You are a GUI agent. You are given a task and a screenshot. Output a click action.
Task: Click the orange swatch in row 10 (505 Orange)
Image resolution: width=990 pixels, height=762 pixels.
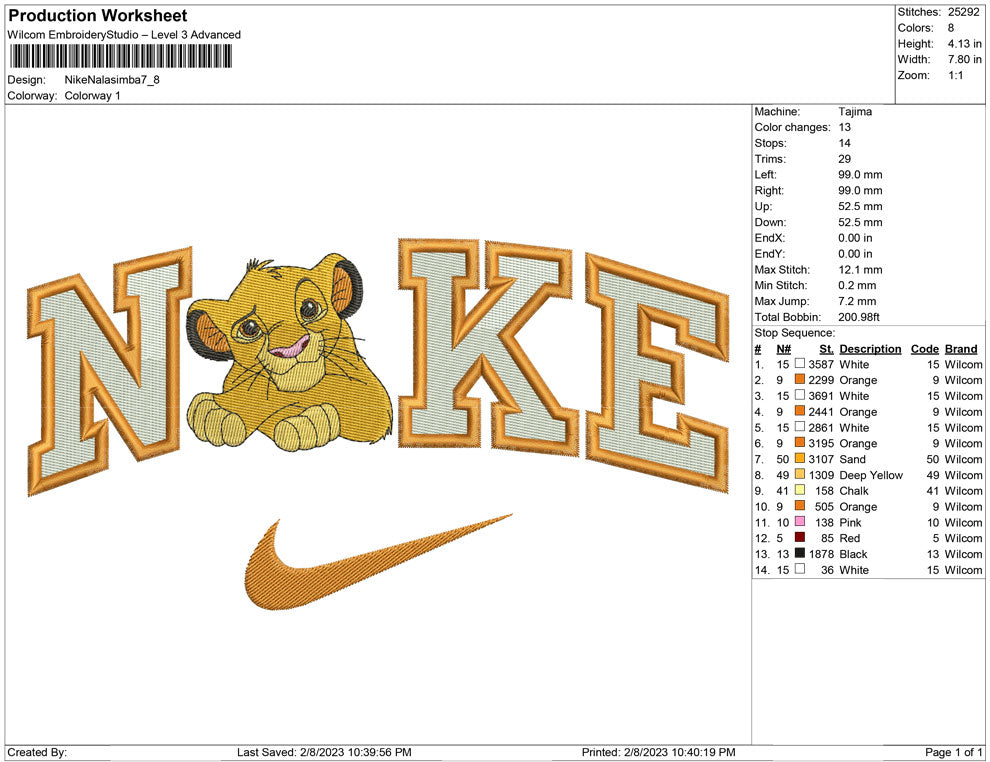pyautogui.click(x=799, y=506)
